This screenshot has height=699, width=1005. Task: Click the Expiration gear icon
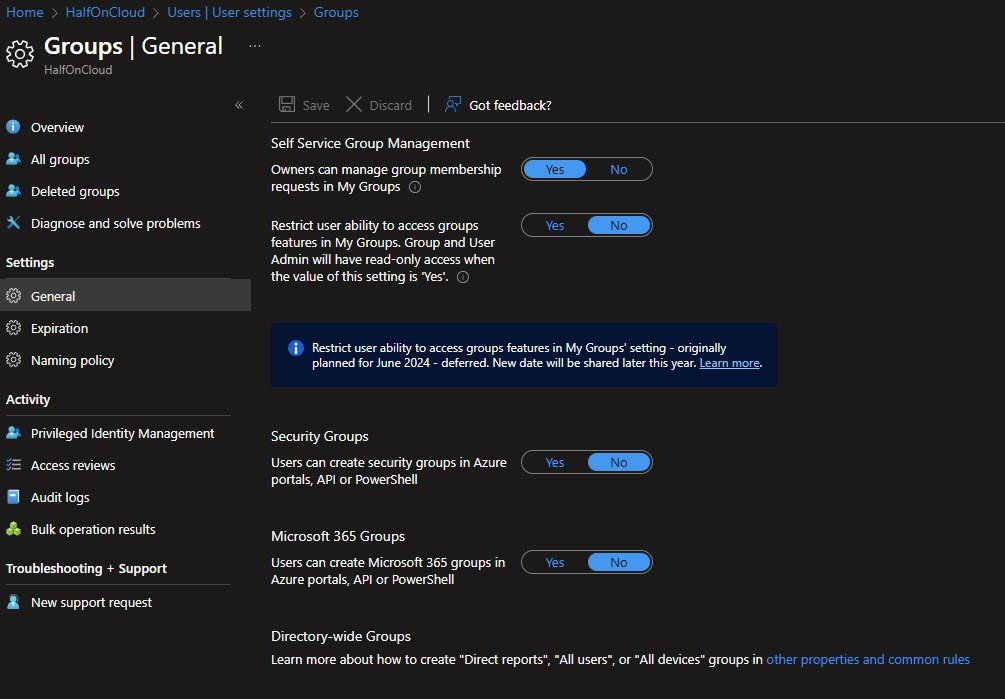[13, 328]
